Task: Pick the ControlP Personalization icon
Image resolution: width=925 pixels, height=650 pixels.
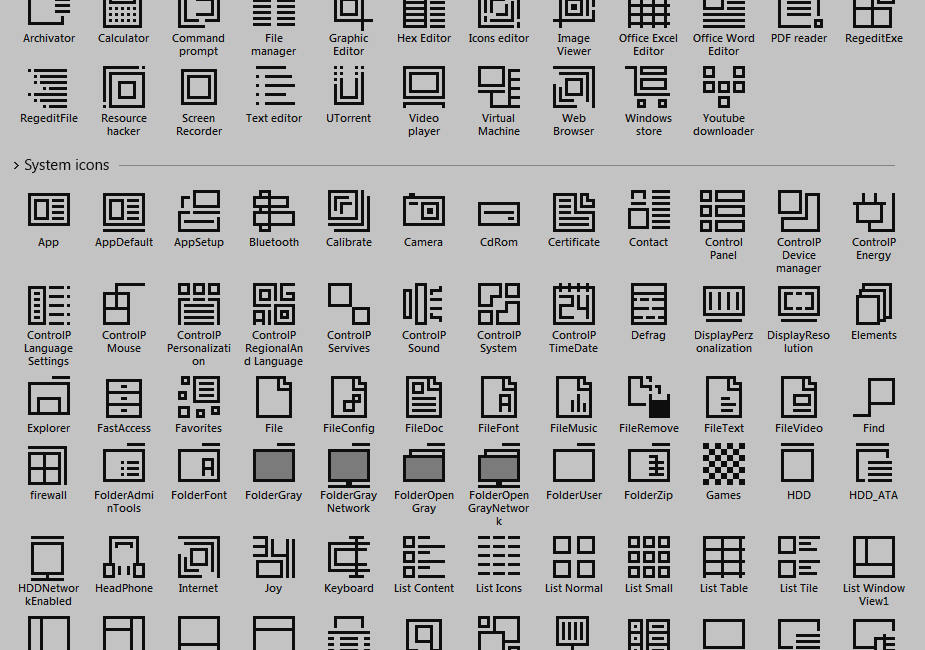Action: click(199, 304)
